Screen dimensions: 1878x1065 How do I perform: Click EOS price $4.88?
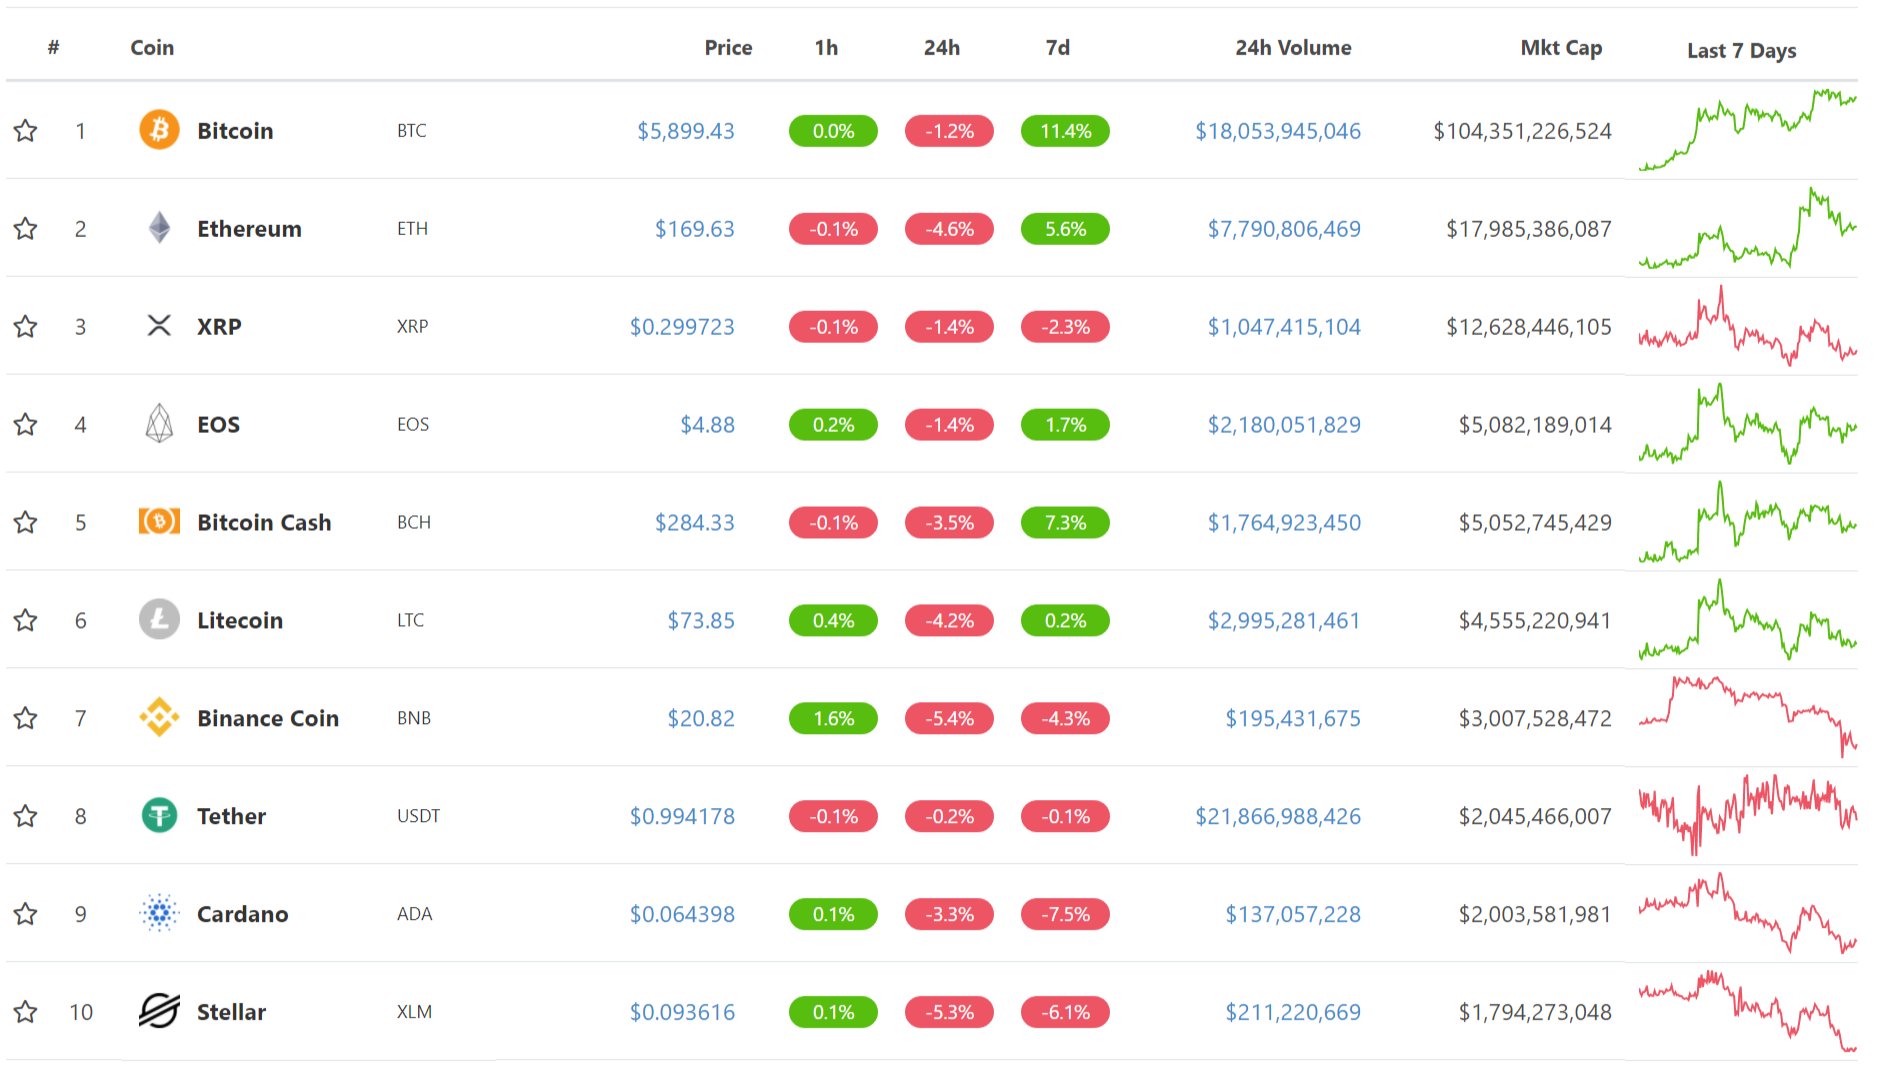(x=707, y=425)
